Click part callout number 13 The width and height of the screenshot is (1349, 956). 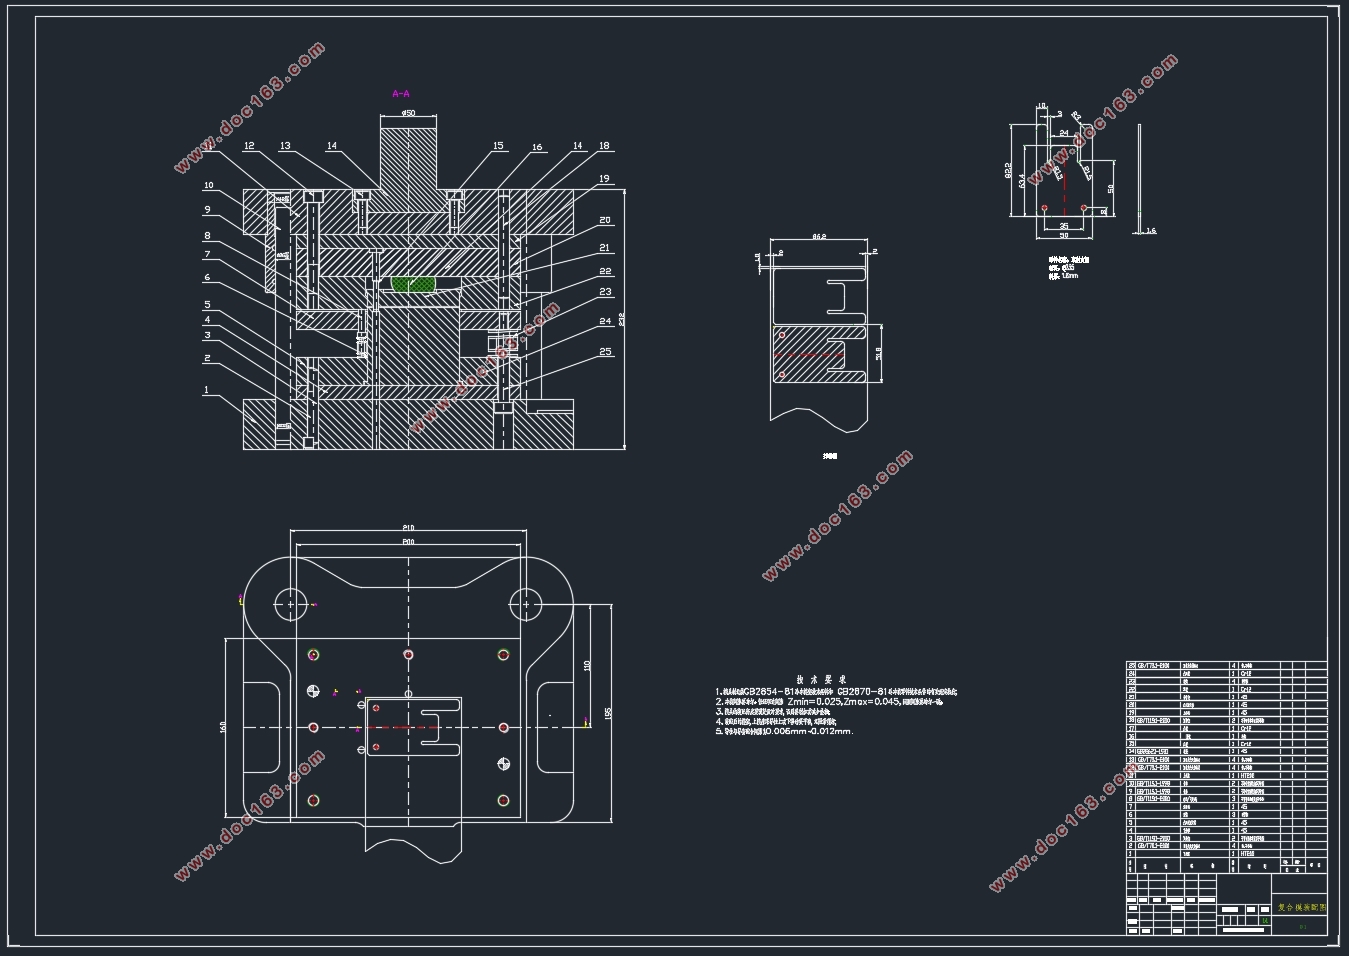click(285, 146)
